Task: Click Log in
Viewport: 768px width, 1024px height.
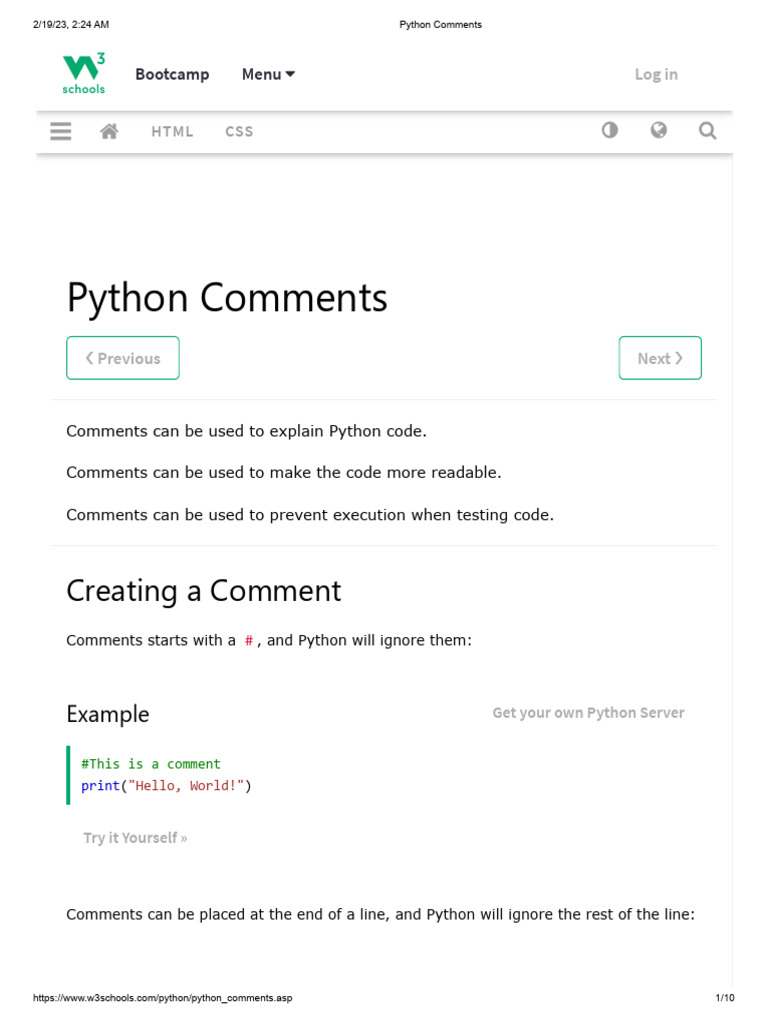Action: click(x=656, y=74)
